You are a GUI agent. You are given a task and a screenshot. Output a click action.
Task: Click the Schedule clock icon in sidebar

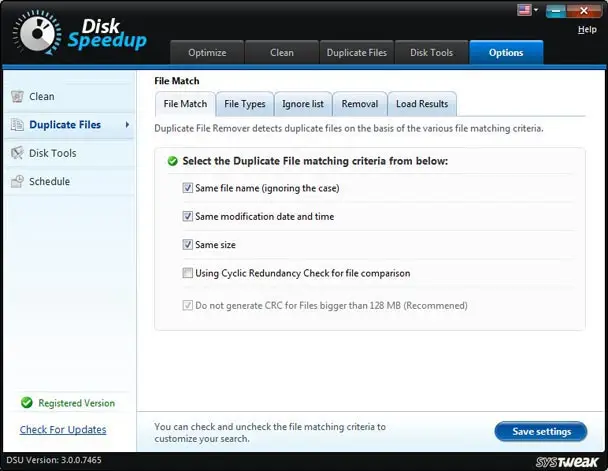click(x=17, y=181)
